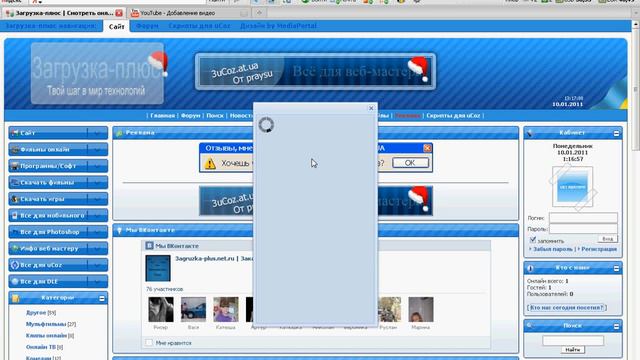Viewport: 640px width, 360px height.
Task: Click the Загрузка-плюс site logo
Action: pyautogui.click(x=98, y=73)
